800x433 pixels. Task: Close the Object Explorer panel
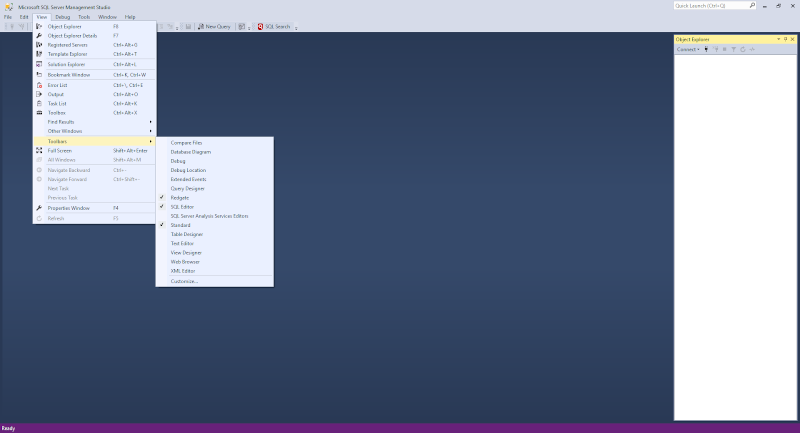click(792, 39)
